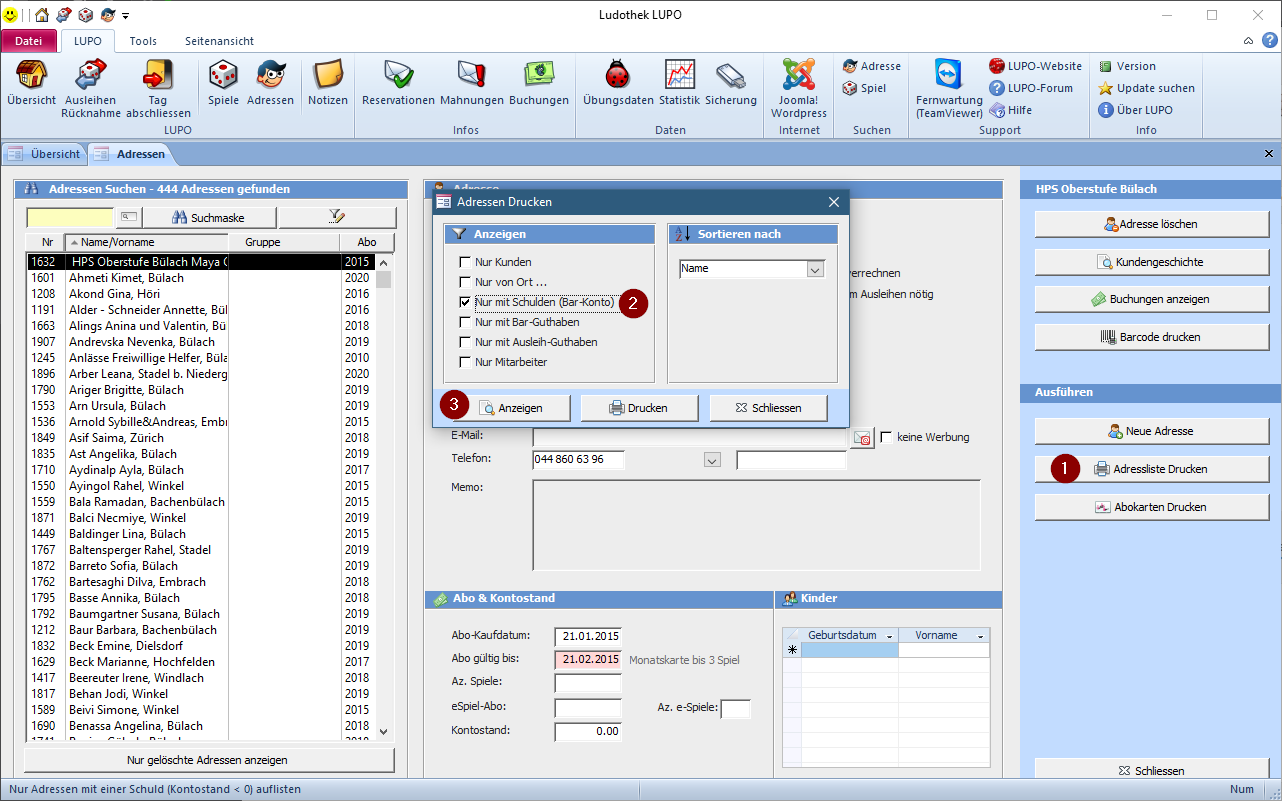Switch to the Seitenansicht ribbon tab

click(219, 41)
